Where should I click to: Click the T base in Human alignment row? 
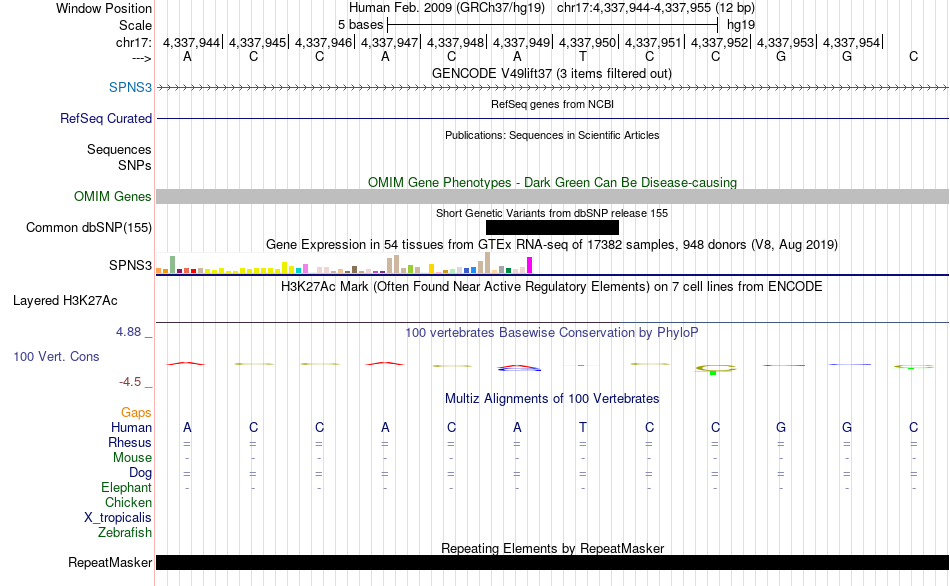coord(583,428)
